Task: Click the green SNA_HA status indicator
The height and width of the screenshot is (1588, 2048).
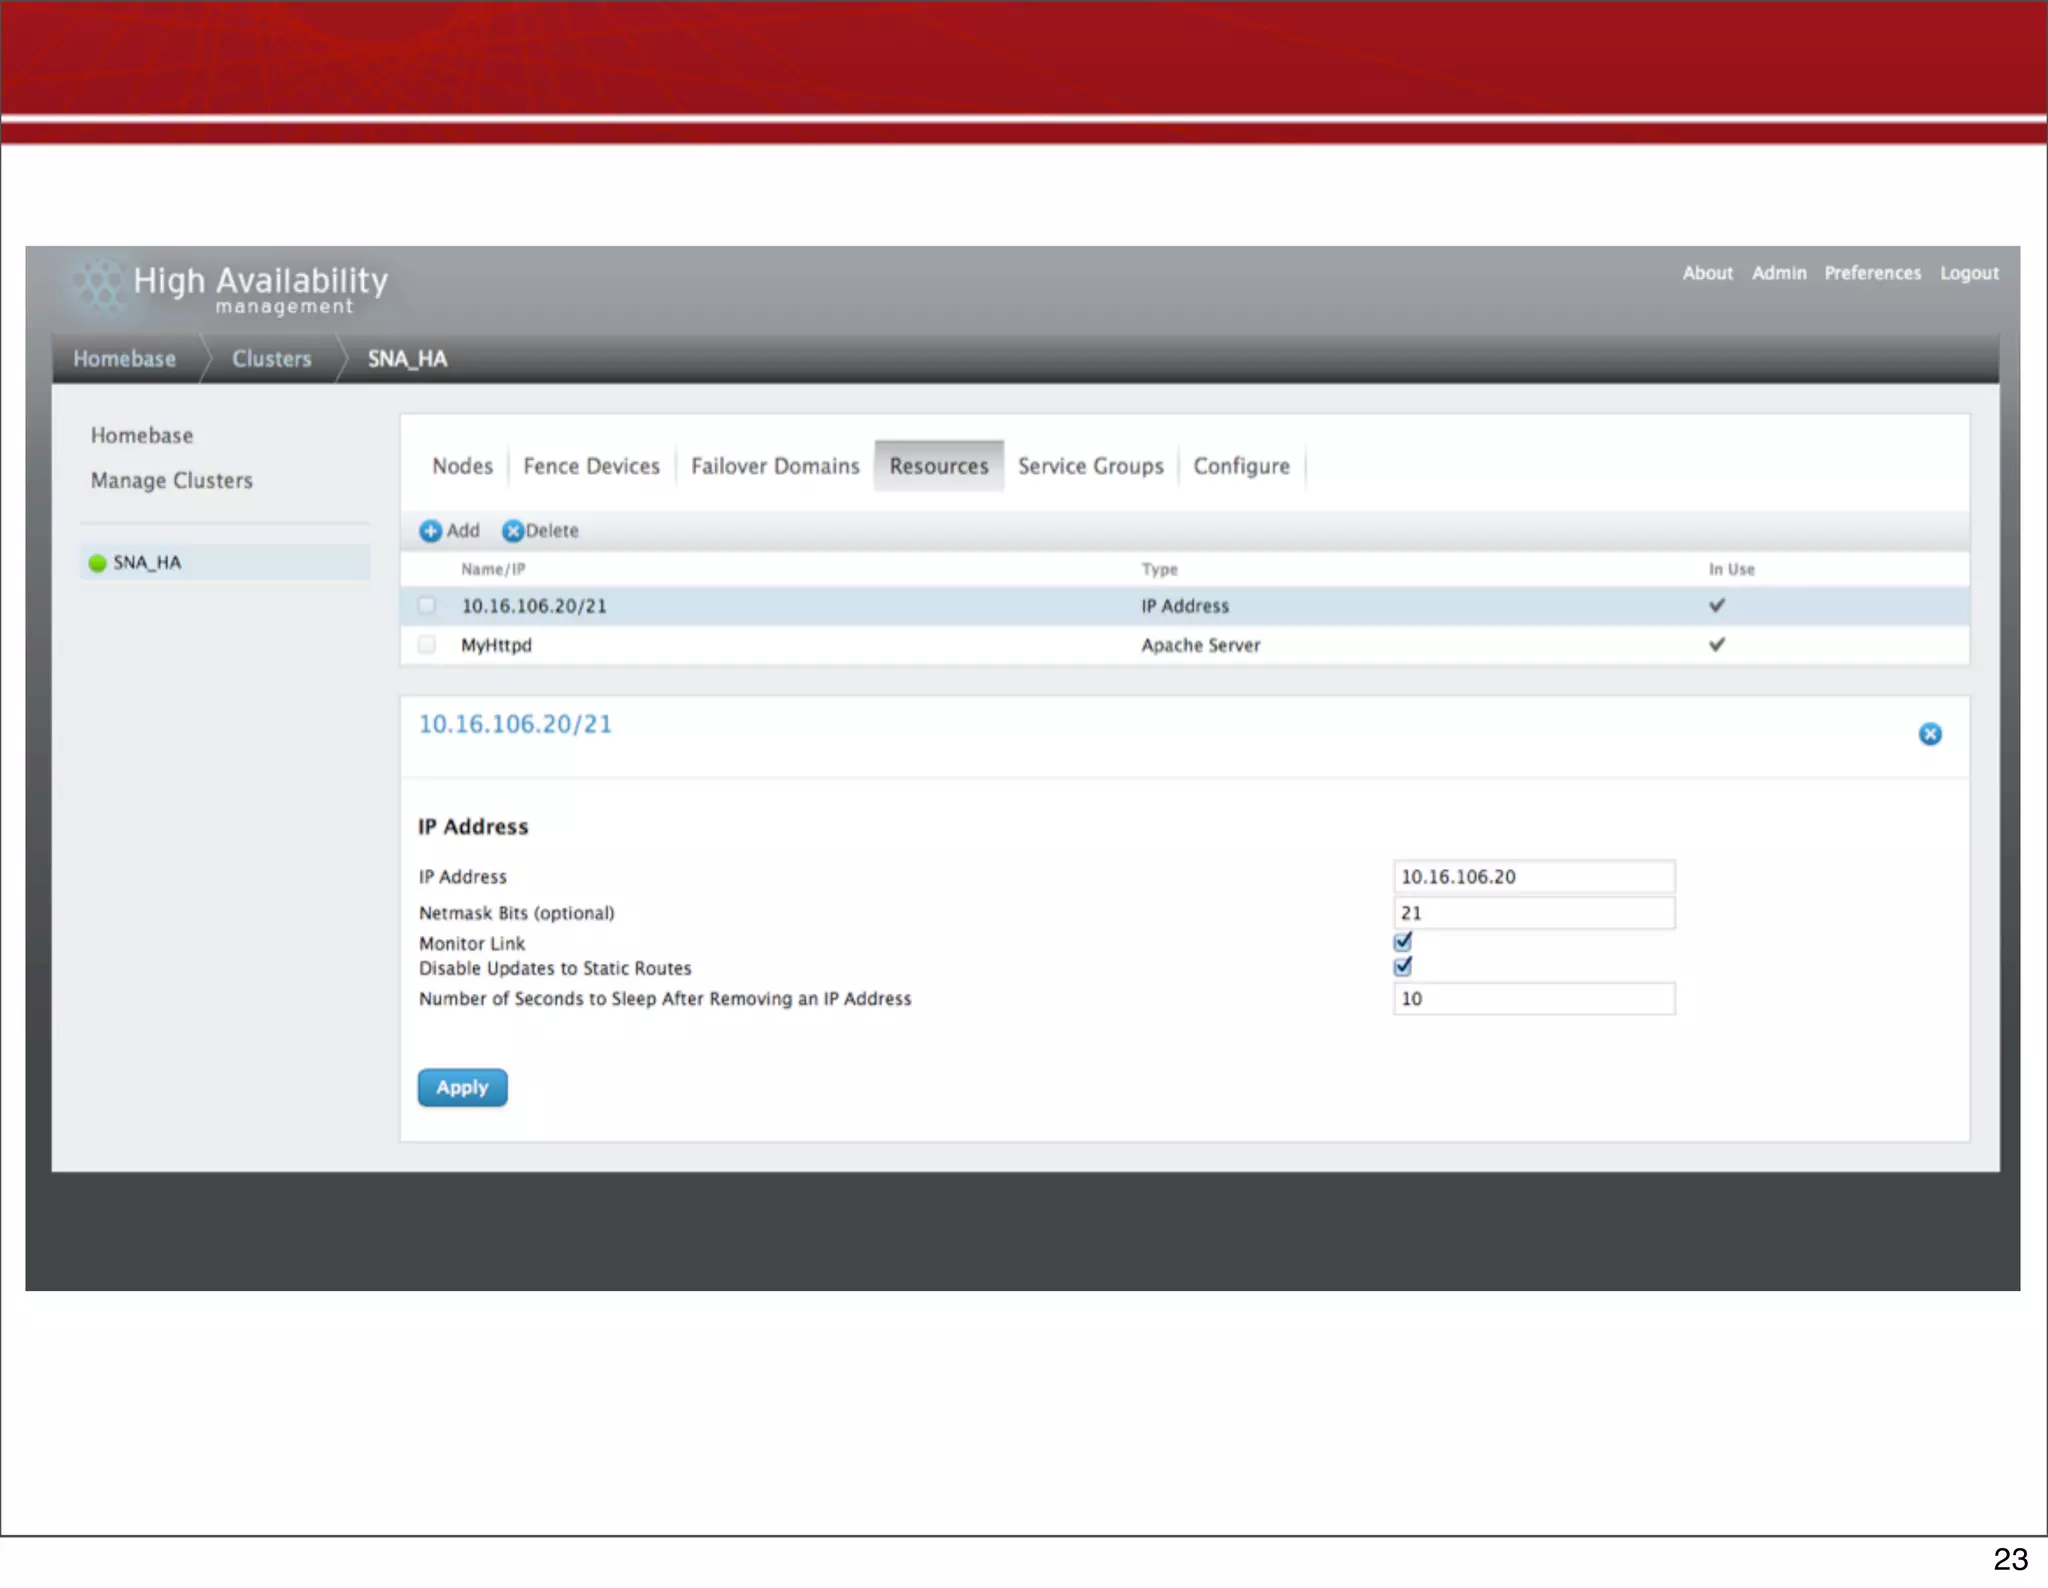Action: coord(97,563)
